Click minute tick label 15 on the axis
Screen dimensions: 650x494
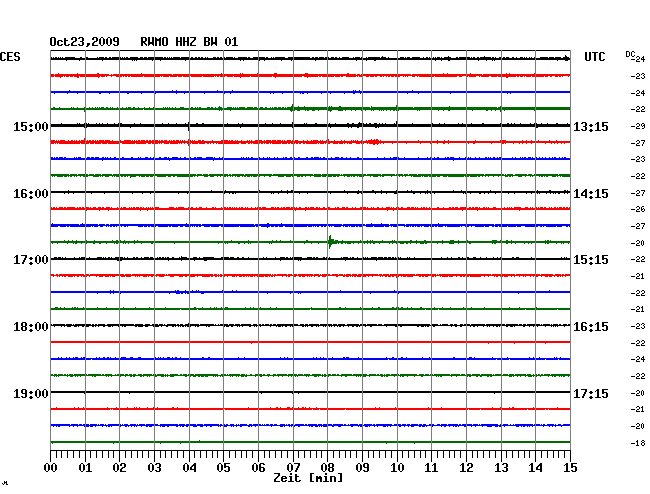pyautogui.click(x=570, y=467)
